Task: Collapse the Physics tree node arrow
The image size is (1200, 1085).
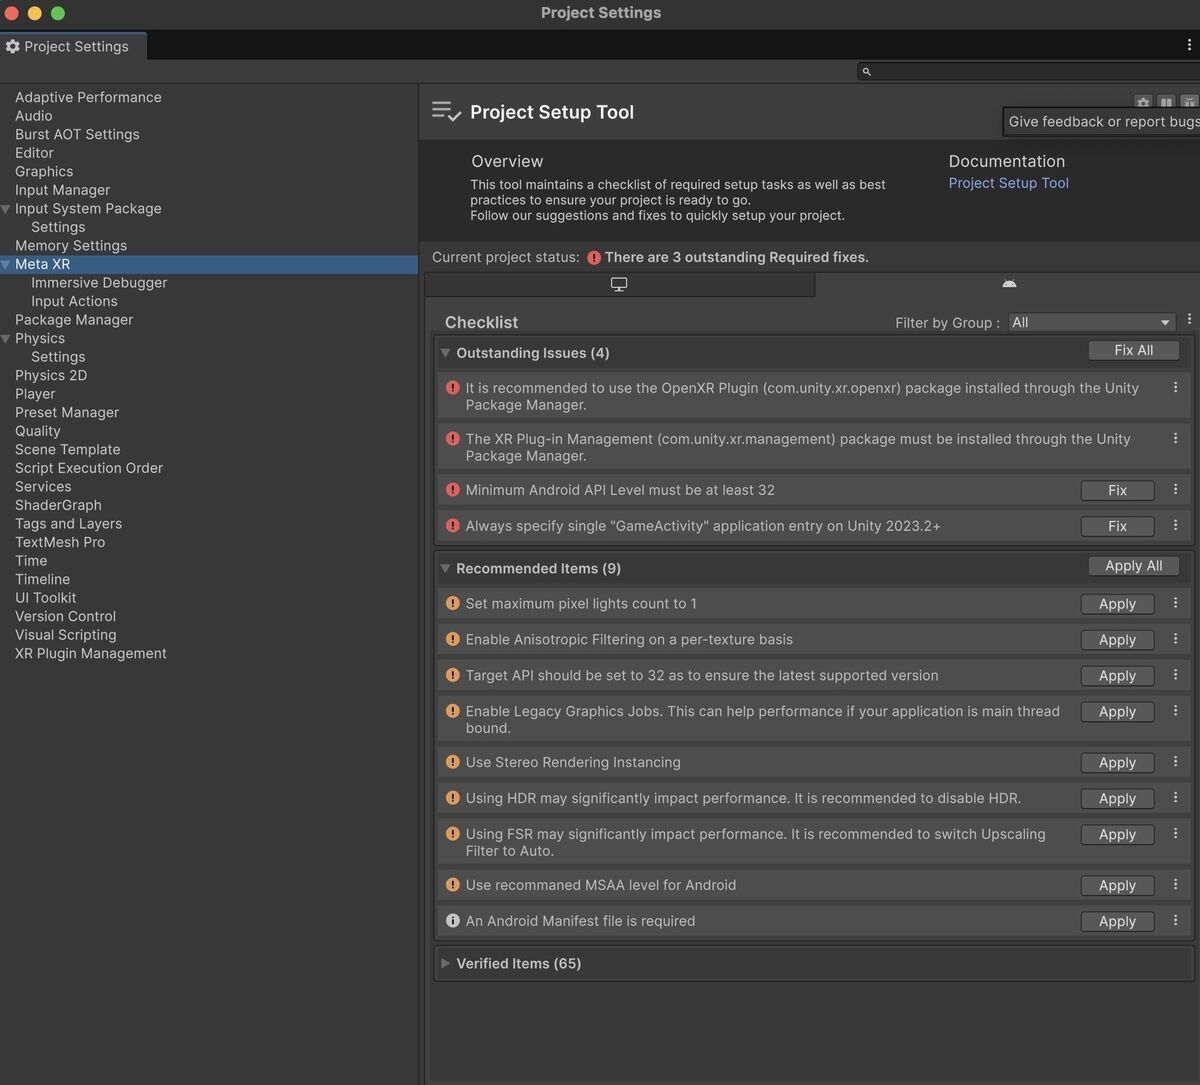Action: pos(6,339)
